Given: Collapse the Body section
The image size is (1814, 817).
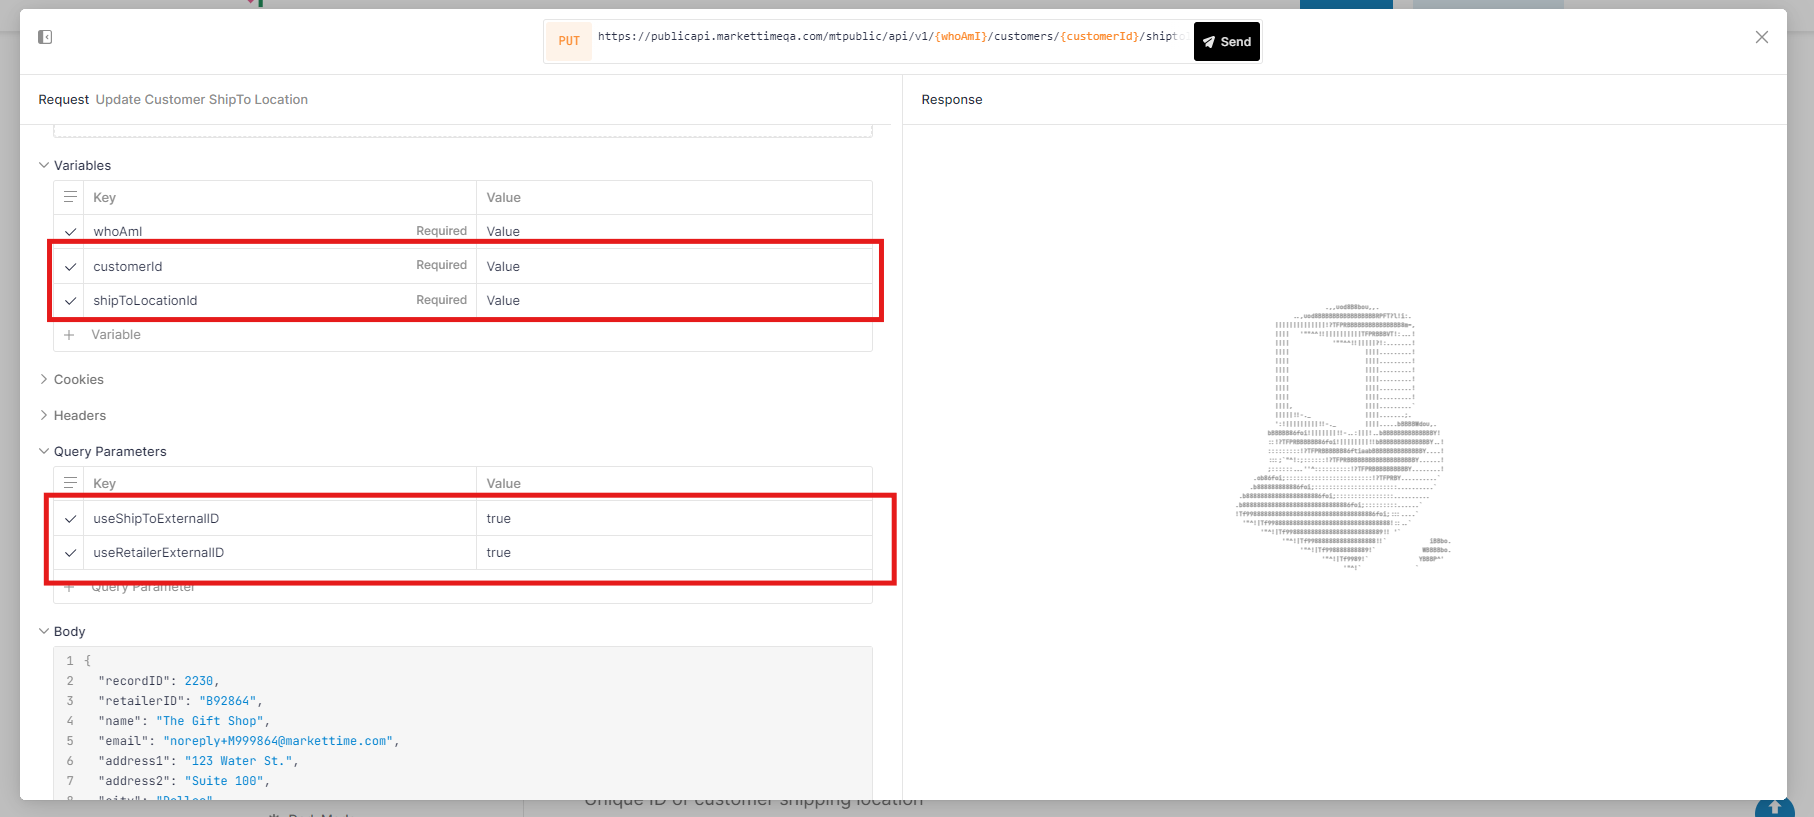Looking at the screenshot, I should (x=62, y=632).
